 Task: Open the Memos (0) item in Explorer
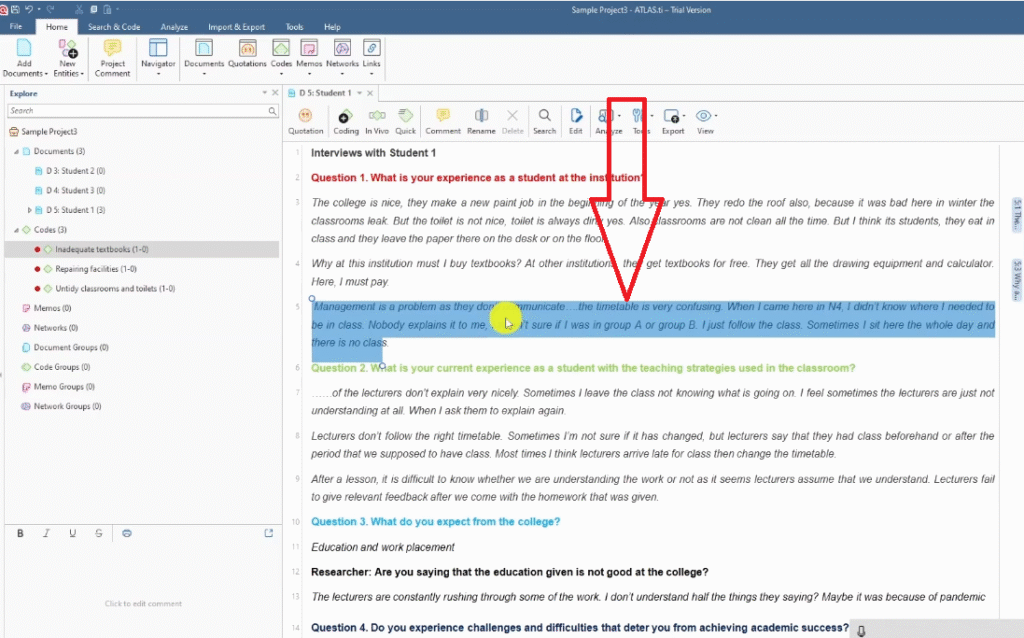[x=53, y=308]
